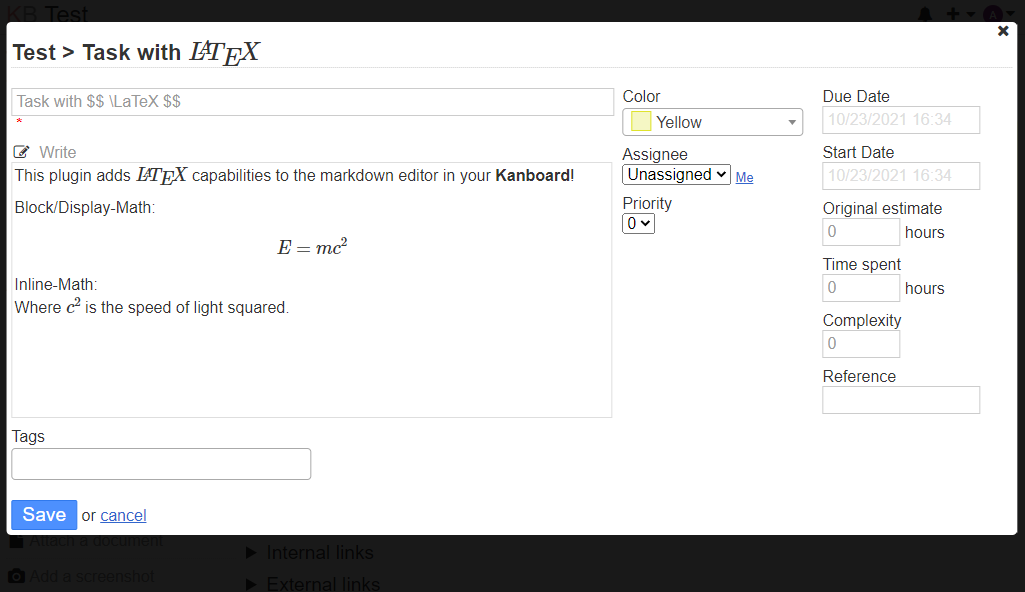Click the notifications bell icon in header
The height and width of the screenshot is (592, 1025).
point(925,14)
